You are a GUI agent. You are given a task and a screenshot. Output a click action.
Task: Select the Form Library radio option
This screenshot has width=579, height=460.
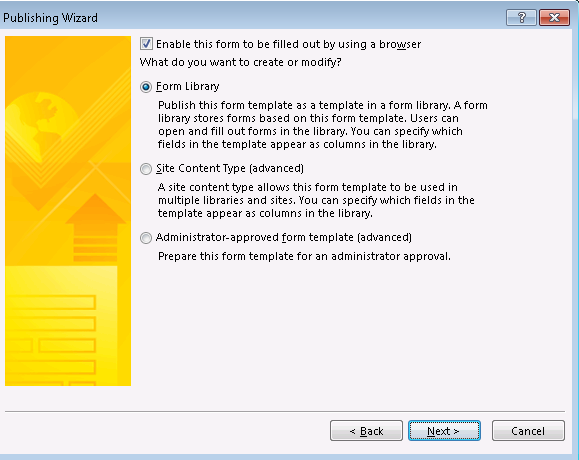(146, 87)
